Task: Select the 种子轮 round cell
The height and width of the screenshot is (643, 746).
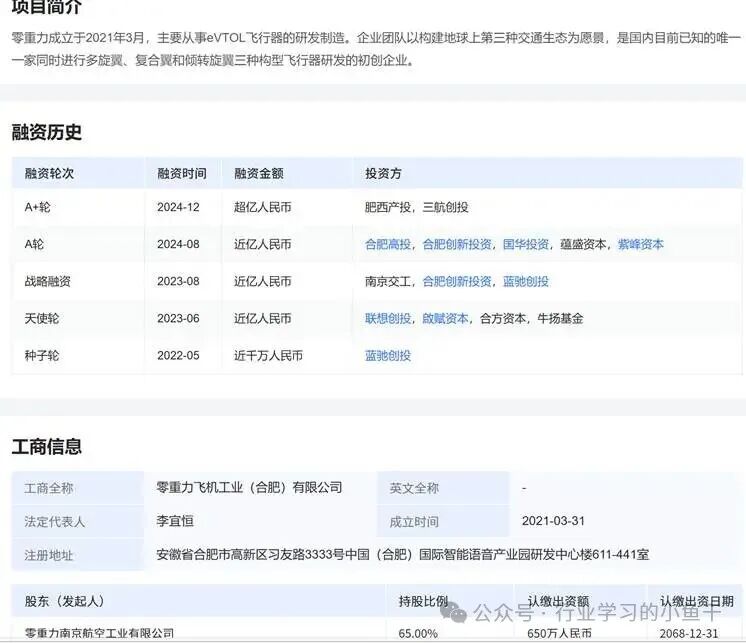Action: coord(42,356)
